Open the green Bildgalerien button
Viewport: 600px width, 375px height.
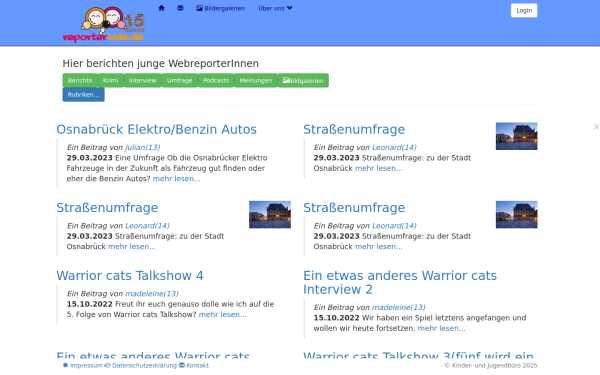click(303, 80)
